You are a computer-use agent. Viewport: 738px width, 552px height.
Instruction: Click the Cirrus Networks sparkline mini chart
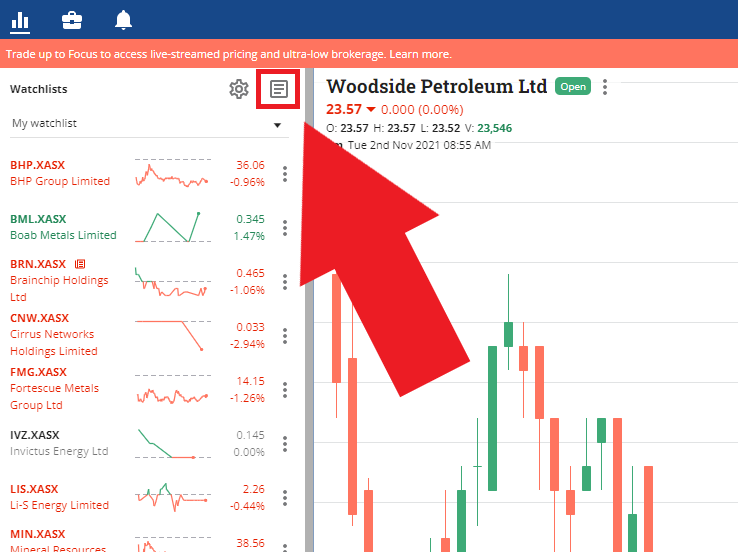click(x=173, y=336)
